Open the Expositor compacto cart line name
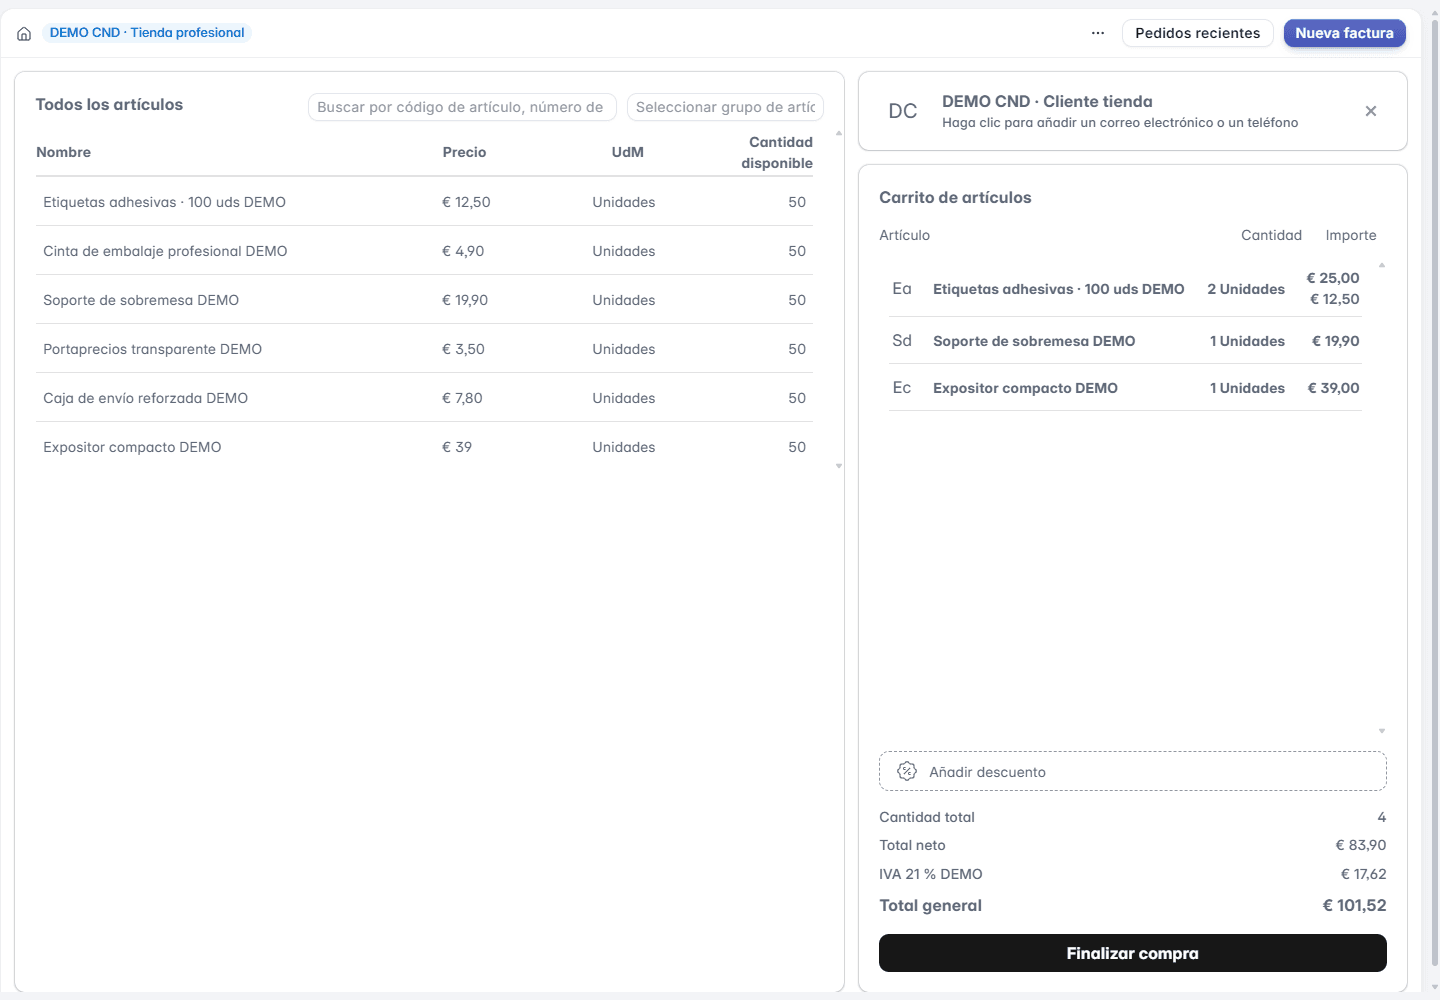Screen dimensions: 1440x1000 tap(1025, 388)
